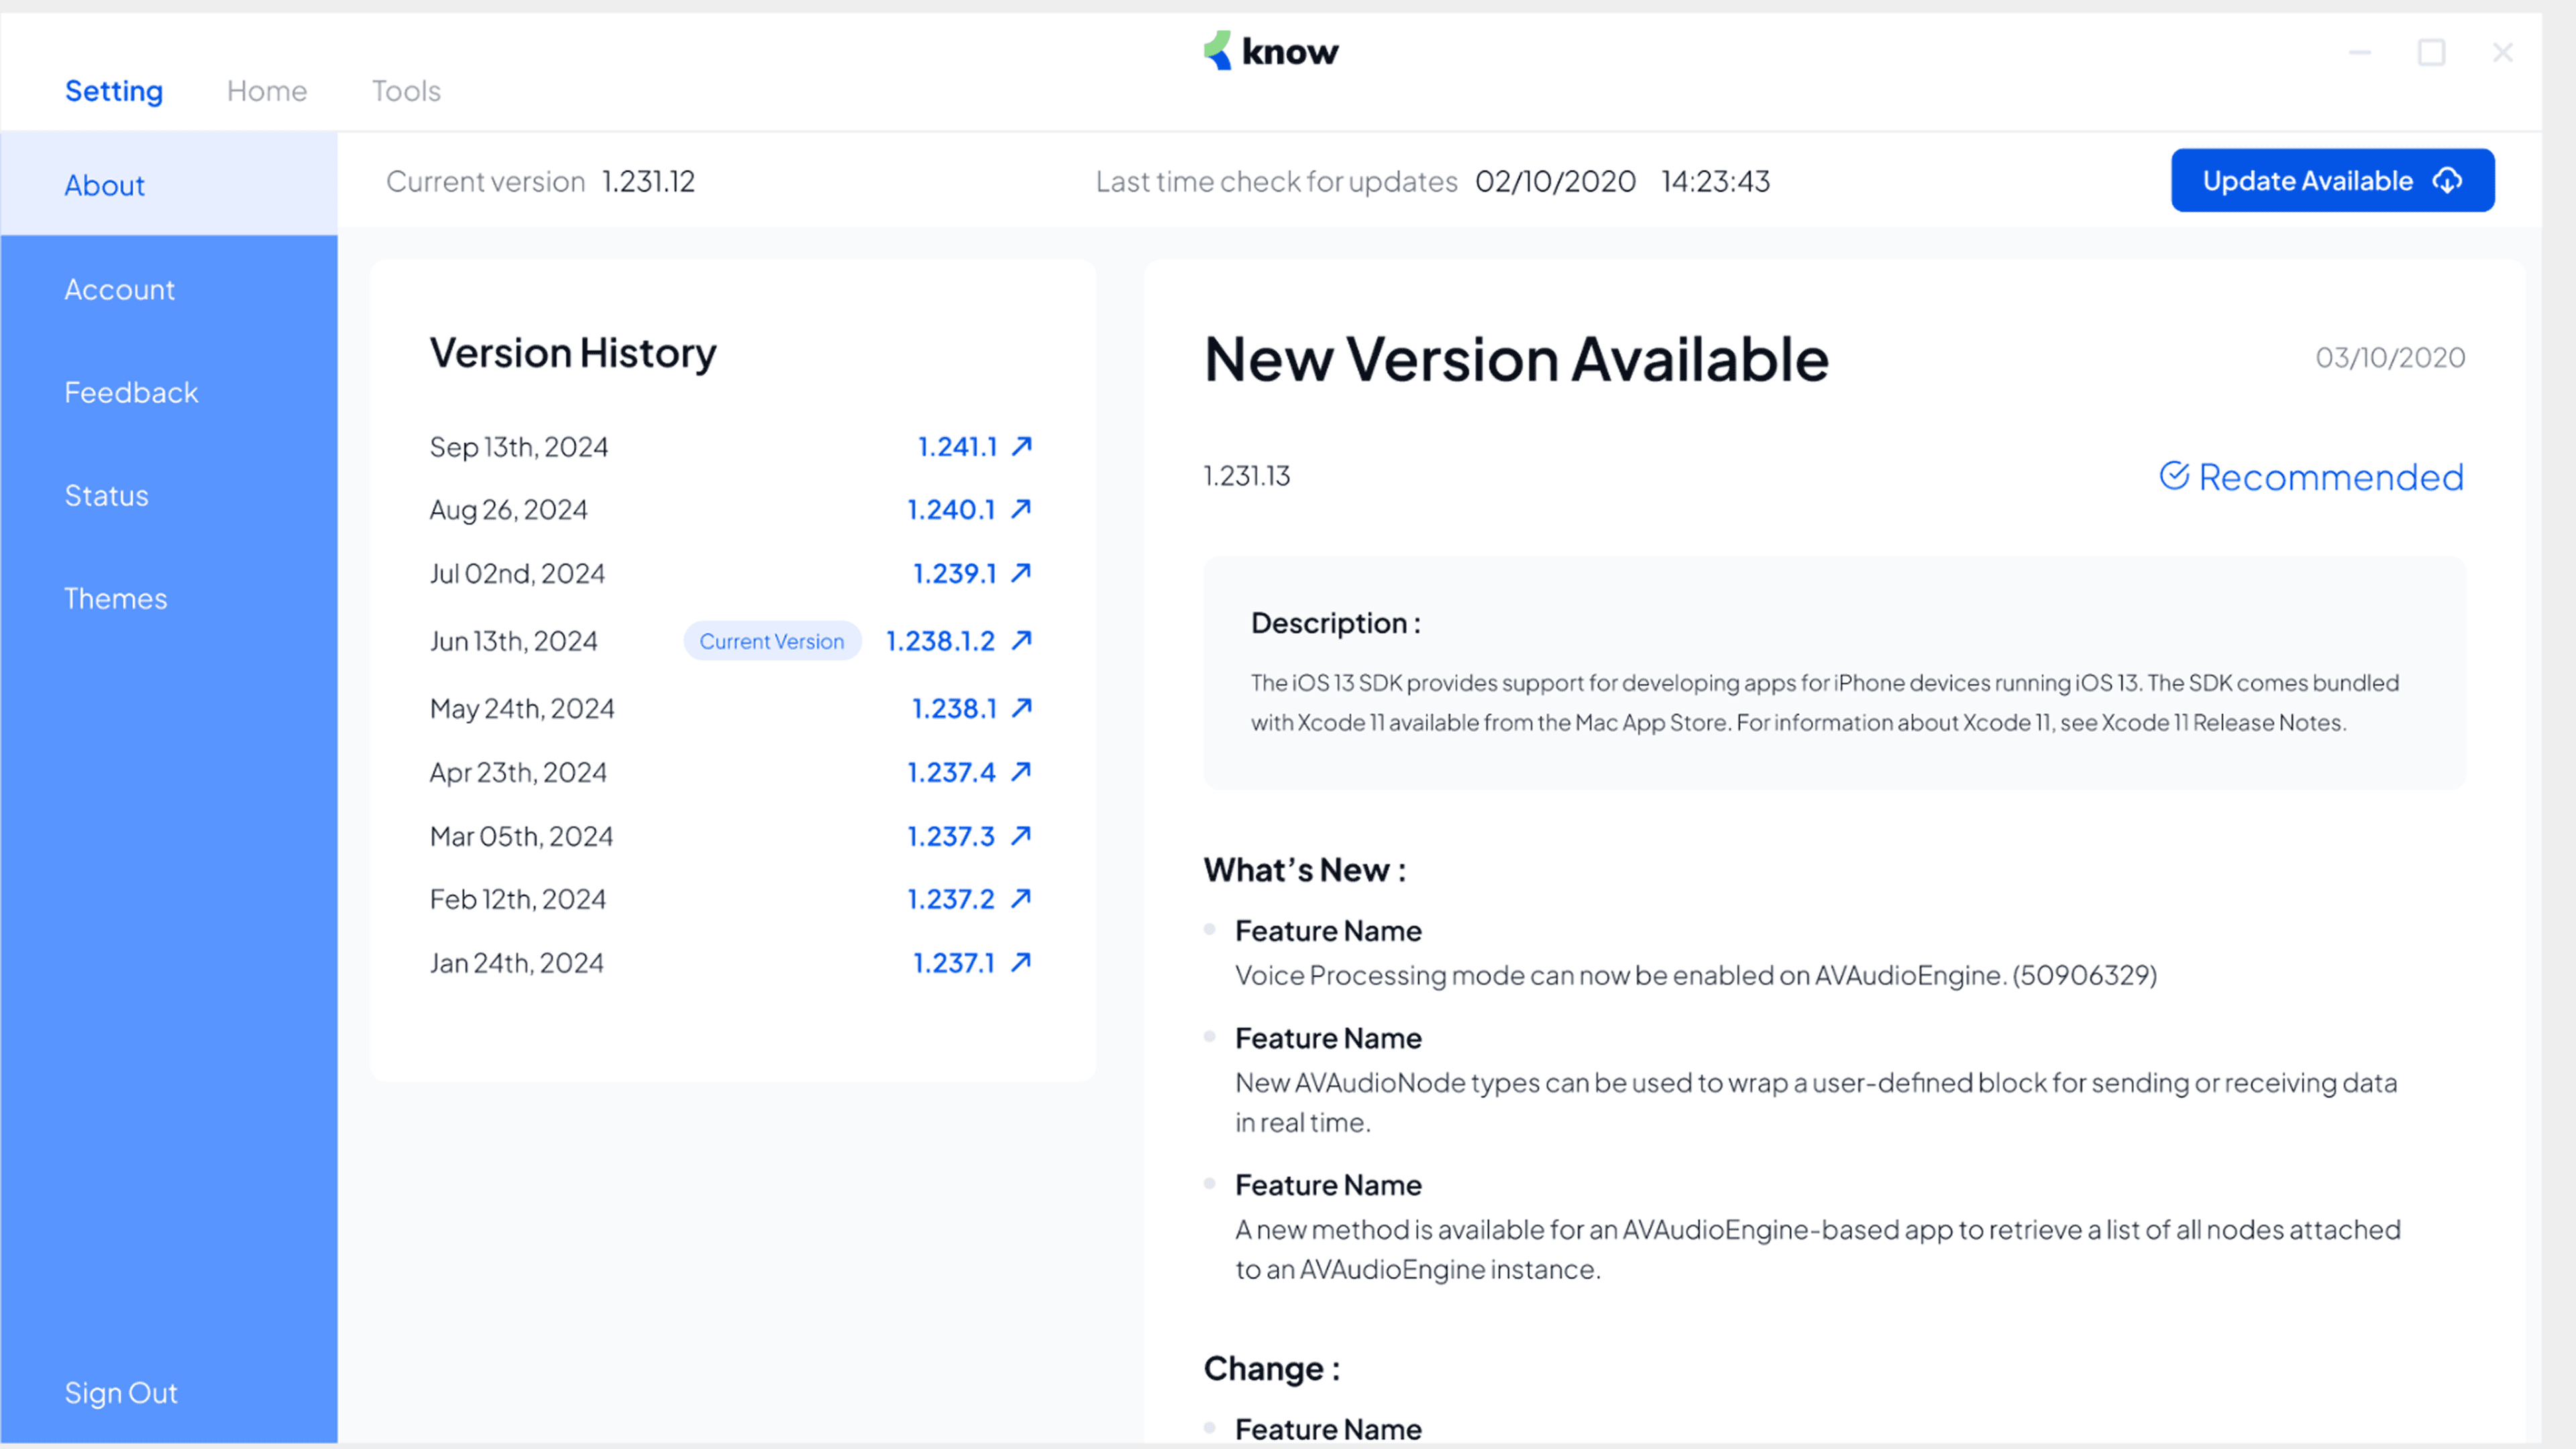Click the AVAudioNode types feature text
This screenshot has height=1449, width=2576.
1816,1103
